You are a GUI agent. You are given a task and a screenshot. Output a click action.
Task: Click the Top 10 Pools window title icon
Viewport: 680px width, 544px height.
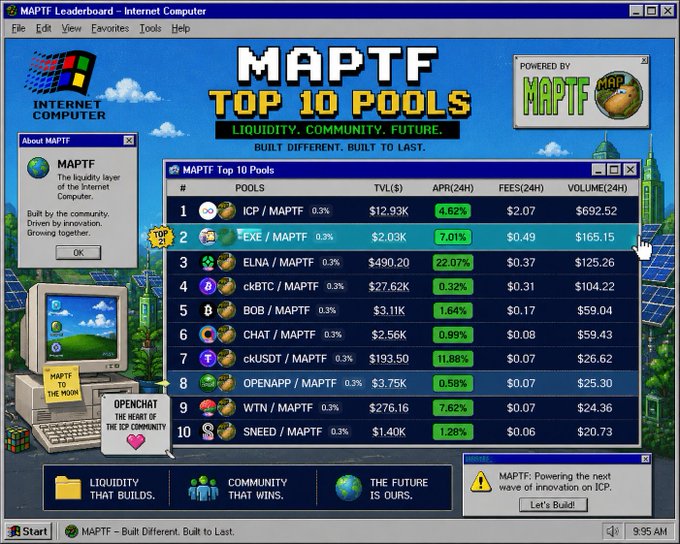[x=174, y=170]
